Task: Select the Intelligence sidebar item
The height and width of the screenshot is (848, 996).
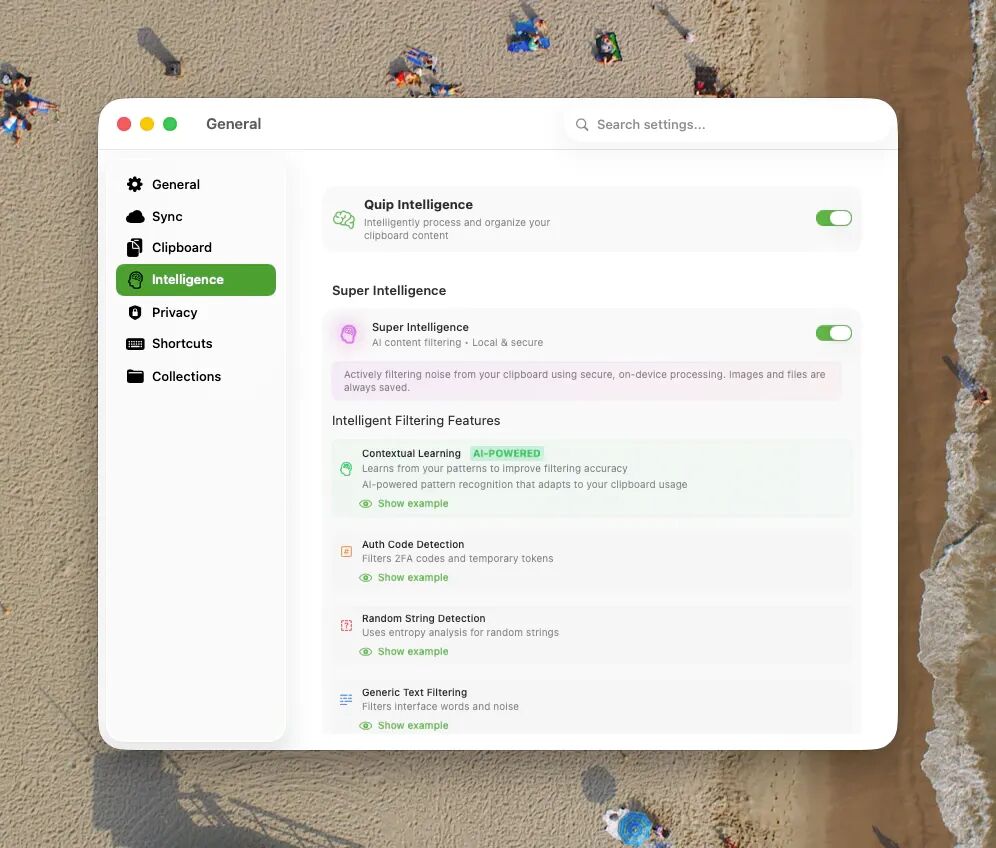Action: [x=196, y=279]
